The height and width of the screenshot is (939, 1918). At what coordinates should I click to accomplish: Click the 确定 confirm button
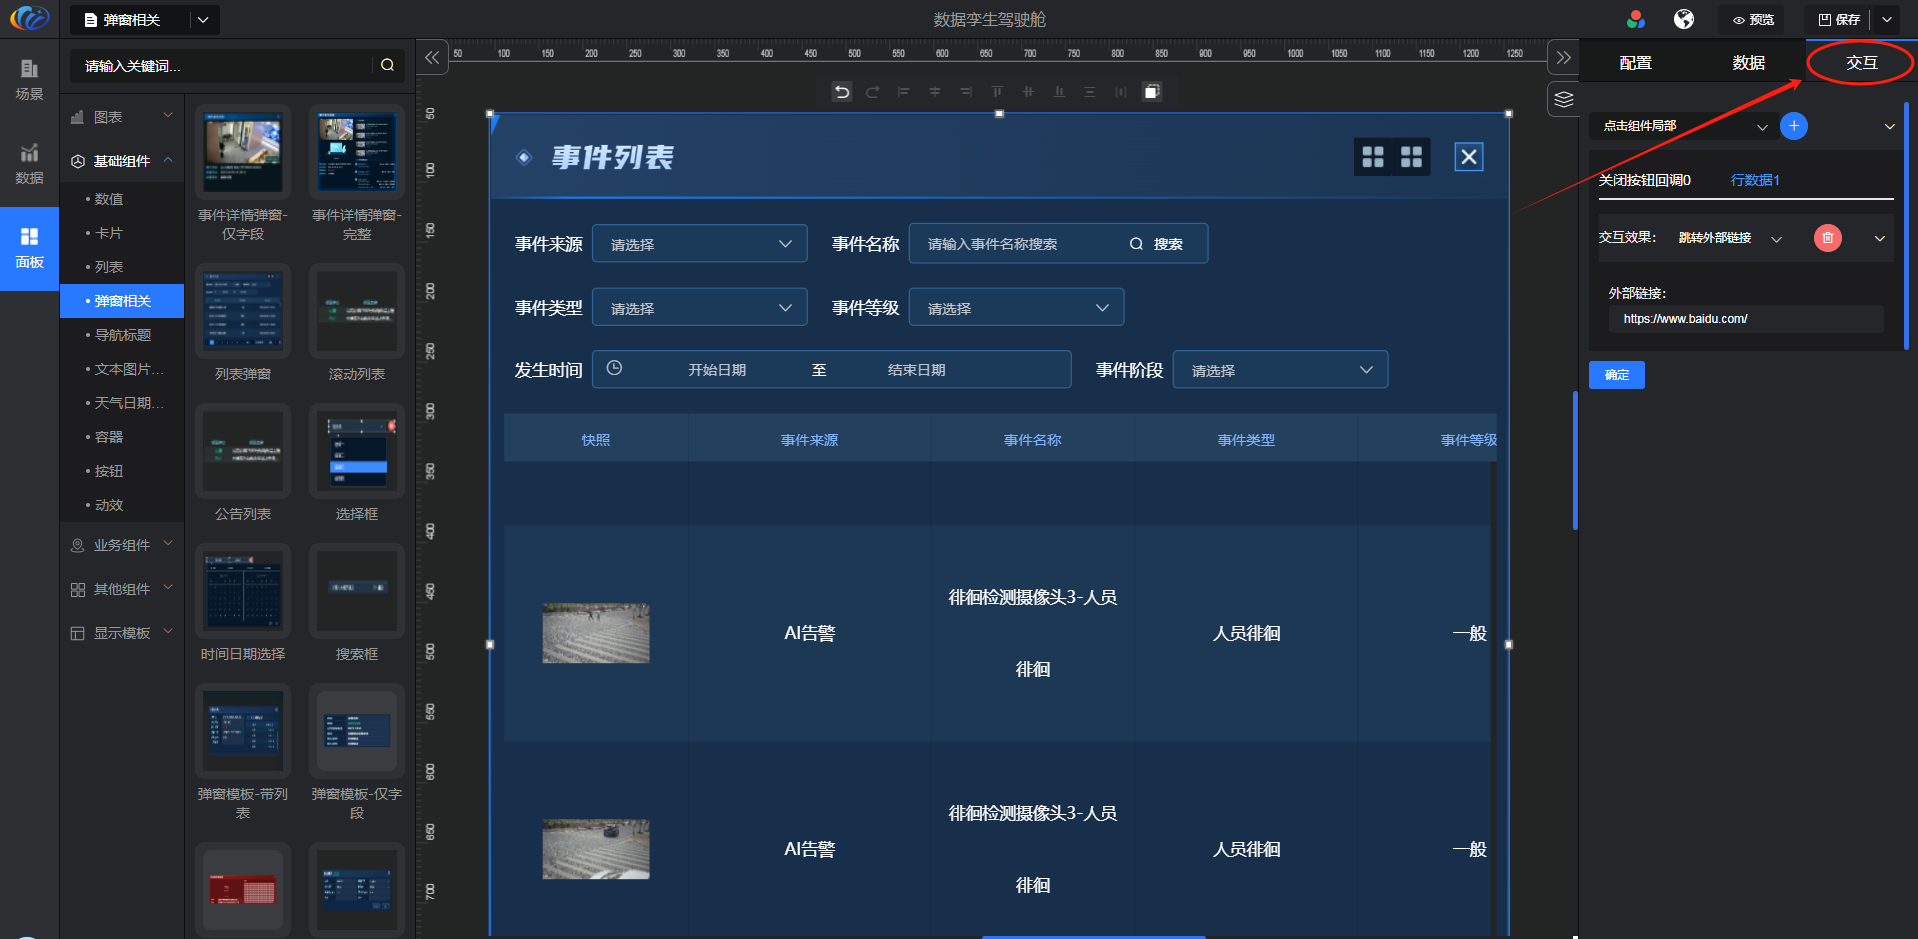1616,375
